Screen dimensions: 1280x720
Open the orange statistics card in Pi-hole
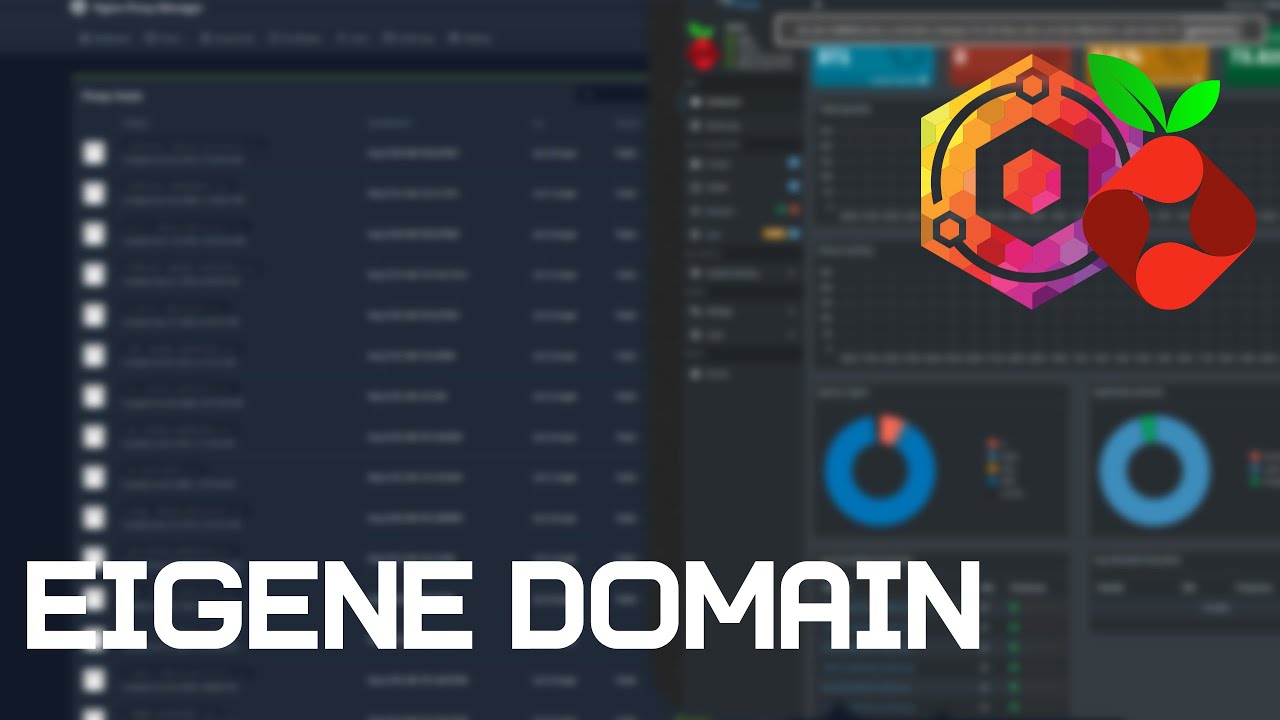tap(1147, 66)
